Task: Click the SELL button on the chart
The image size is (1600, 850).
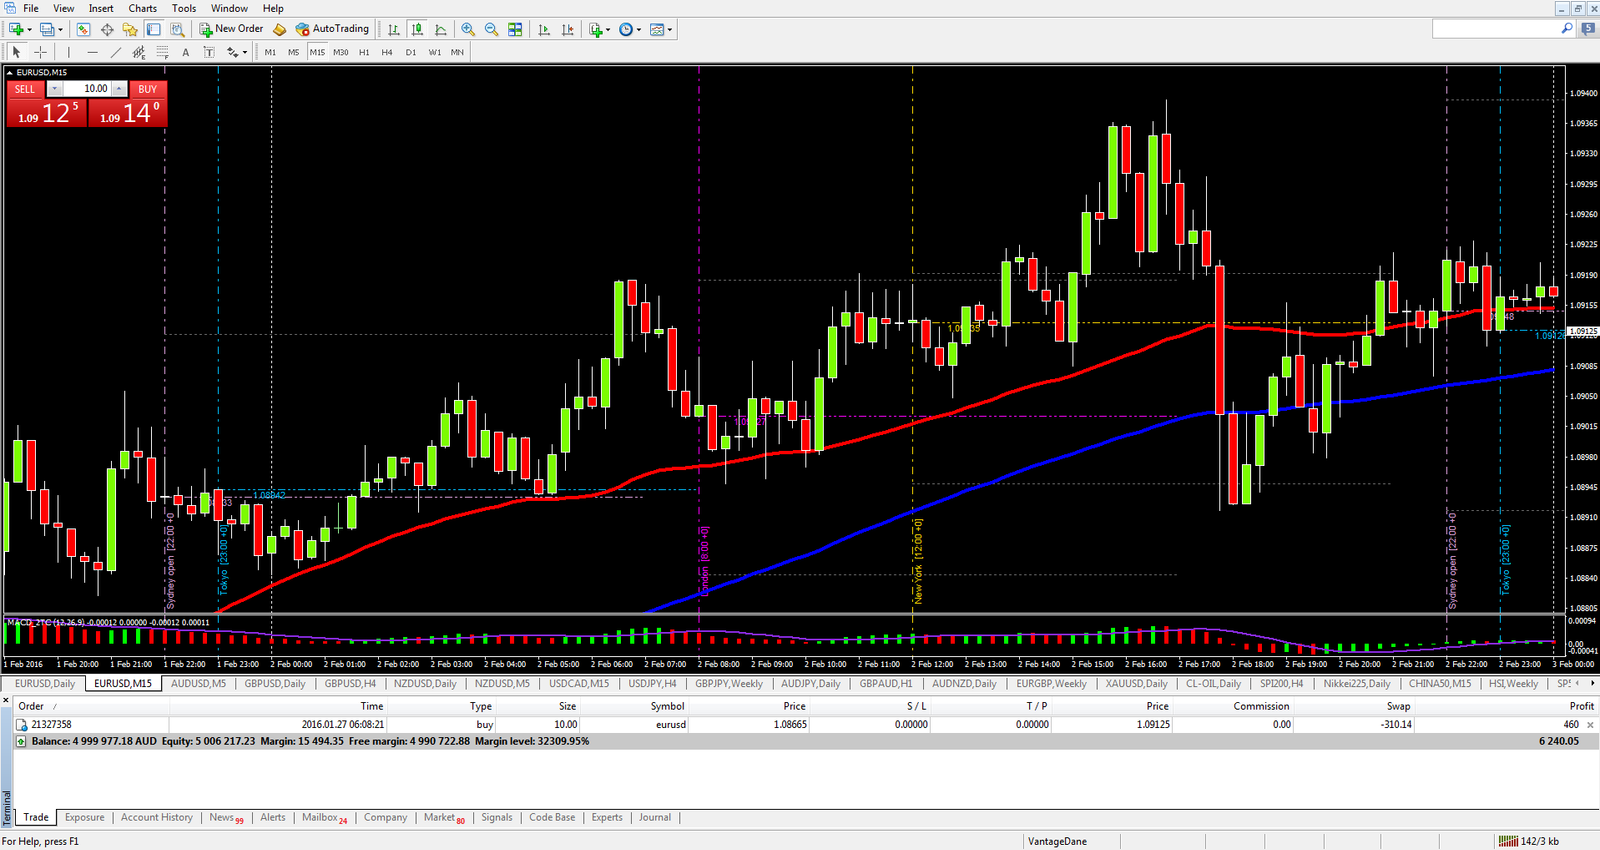Action: 25,89
